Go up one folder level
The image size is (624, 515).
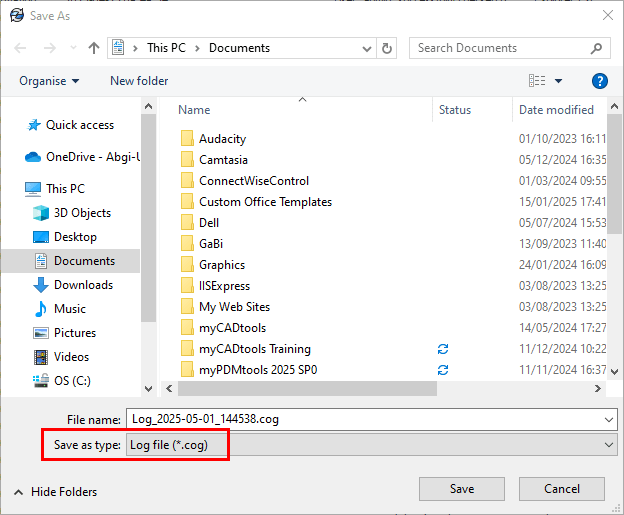[x=94, y=48]
